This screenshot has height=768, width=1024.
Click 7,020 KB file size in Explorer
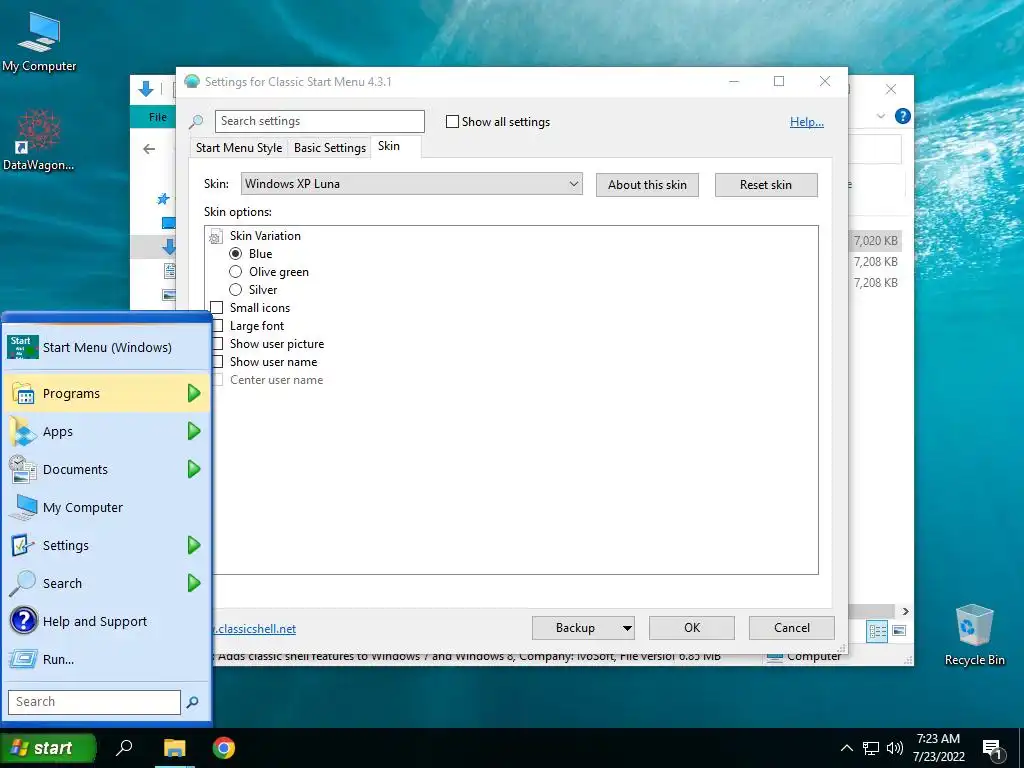[875, 241]
